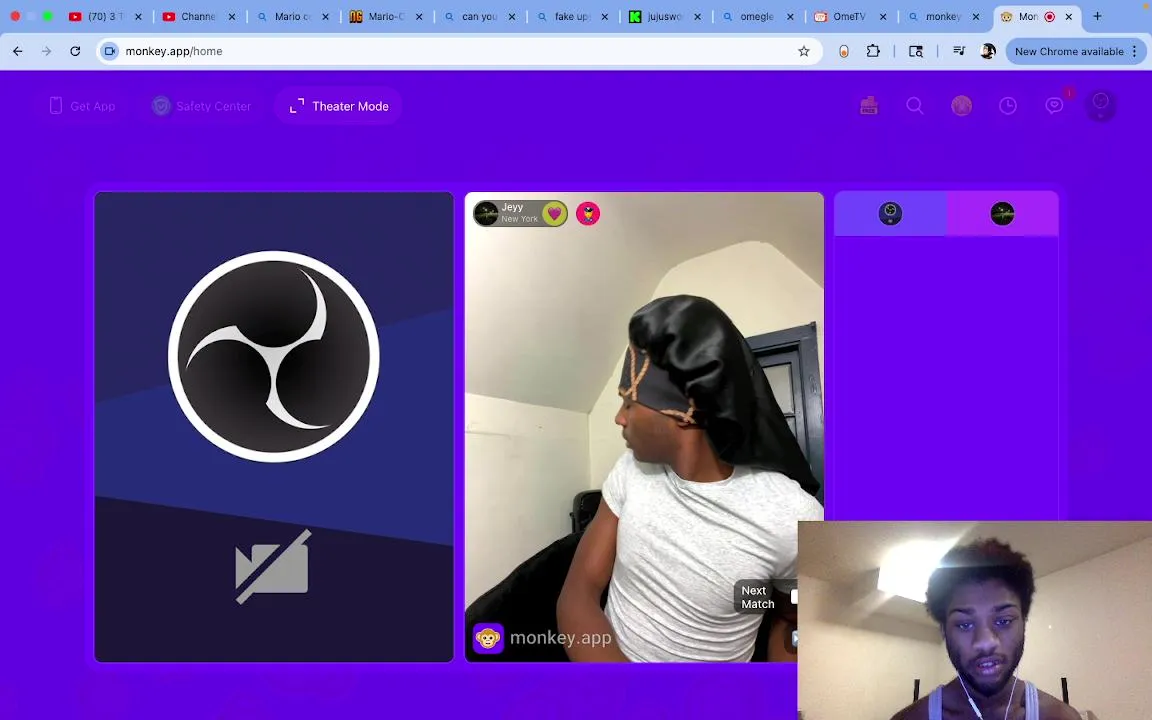
Task: Switch to the "omegle" search tab
Action: [757, 16]
